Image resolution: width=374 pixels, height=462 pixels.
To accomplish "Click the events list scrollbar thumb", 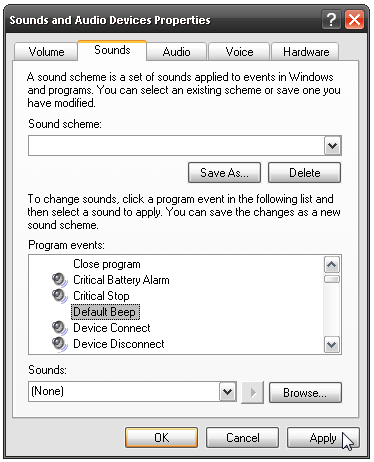I will point(332,279).
